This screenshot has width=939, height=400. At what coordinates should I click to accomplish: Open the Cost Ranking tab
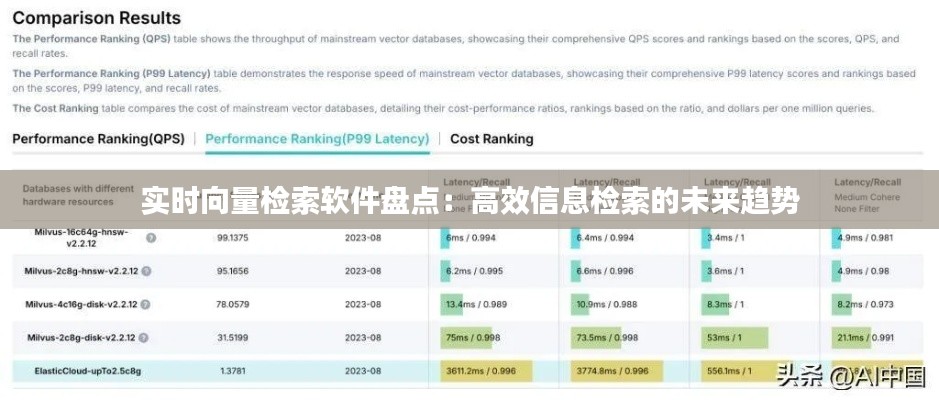tap(492, 139)
